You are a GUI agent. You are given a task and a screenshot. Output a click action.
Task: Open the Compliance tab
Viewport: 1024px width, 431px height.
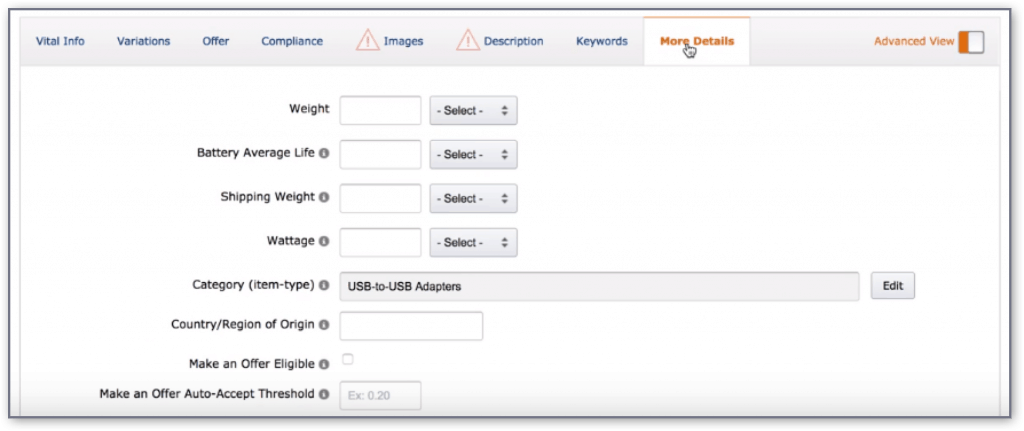click(x=292, y=42)
